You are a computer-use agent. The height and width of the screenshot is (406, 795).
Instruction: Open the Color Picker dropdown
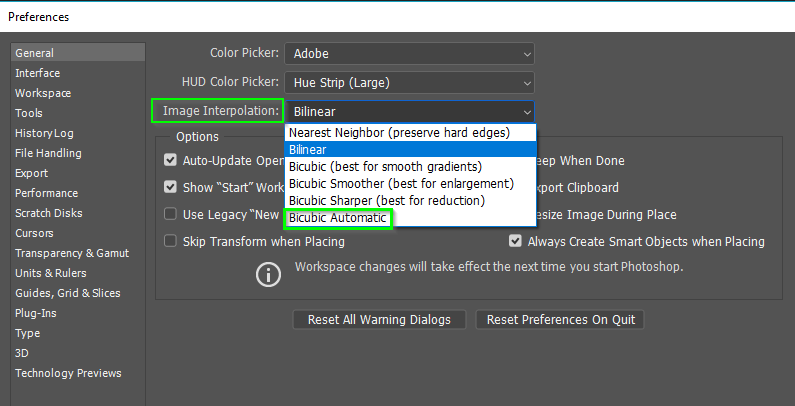[x=409, y=53]
